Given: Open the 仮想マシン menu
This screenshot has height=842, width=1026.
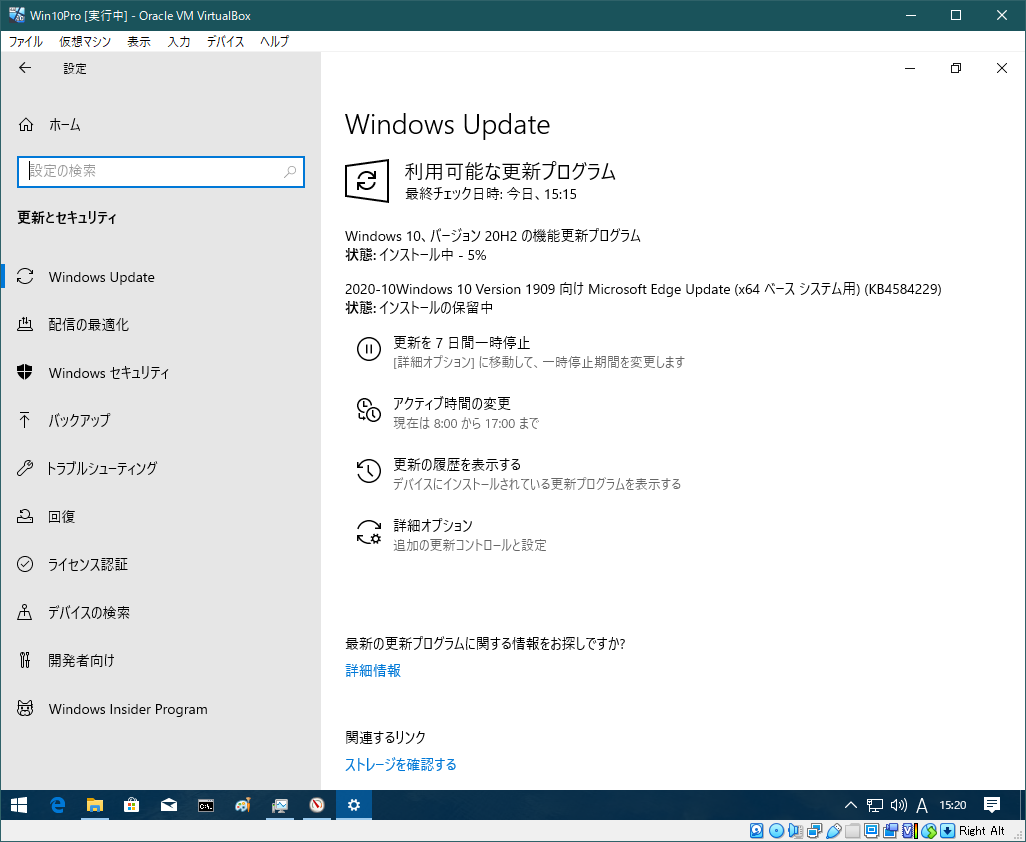Looking at the screenshot, I should (85, 41).
